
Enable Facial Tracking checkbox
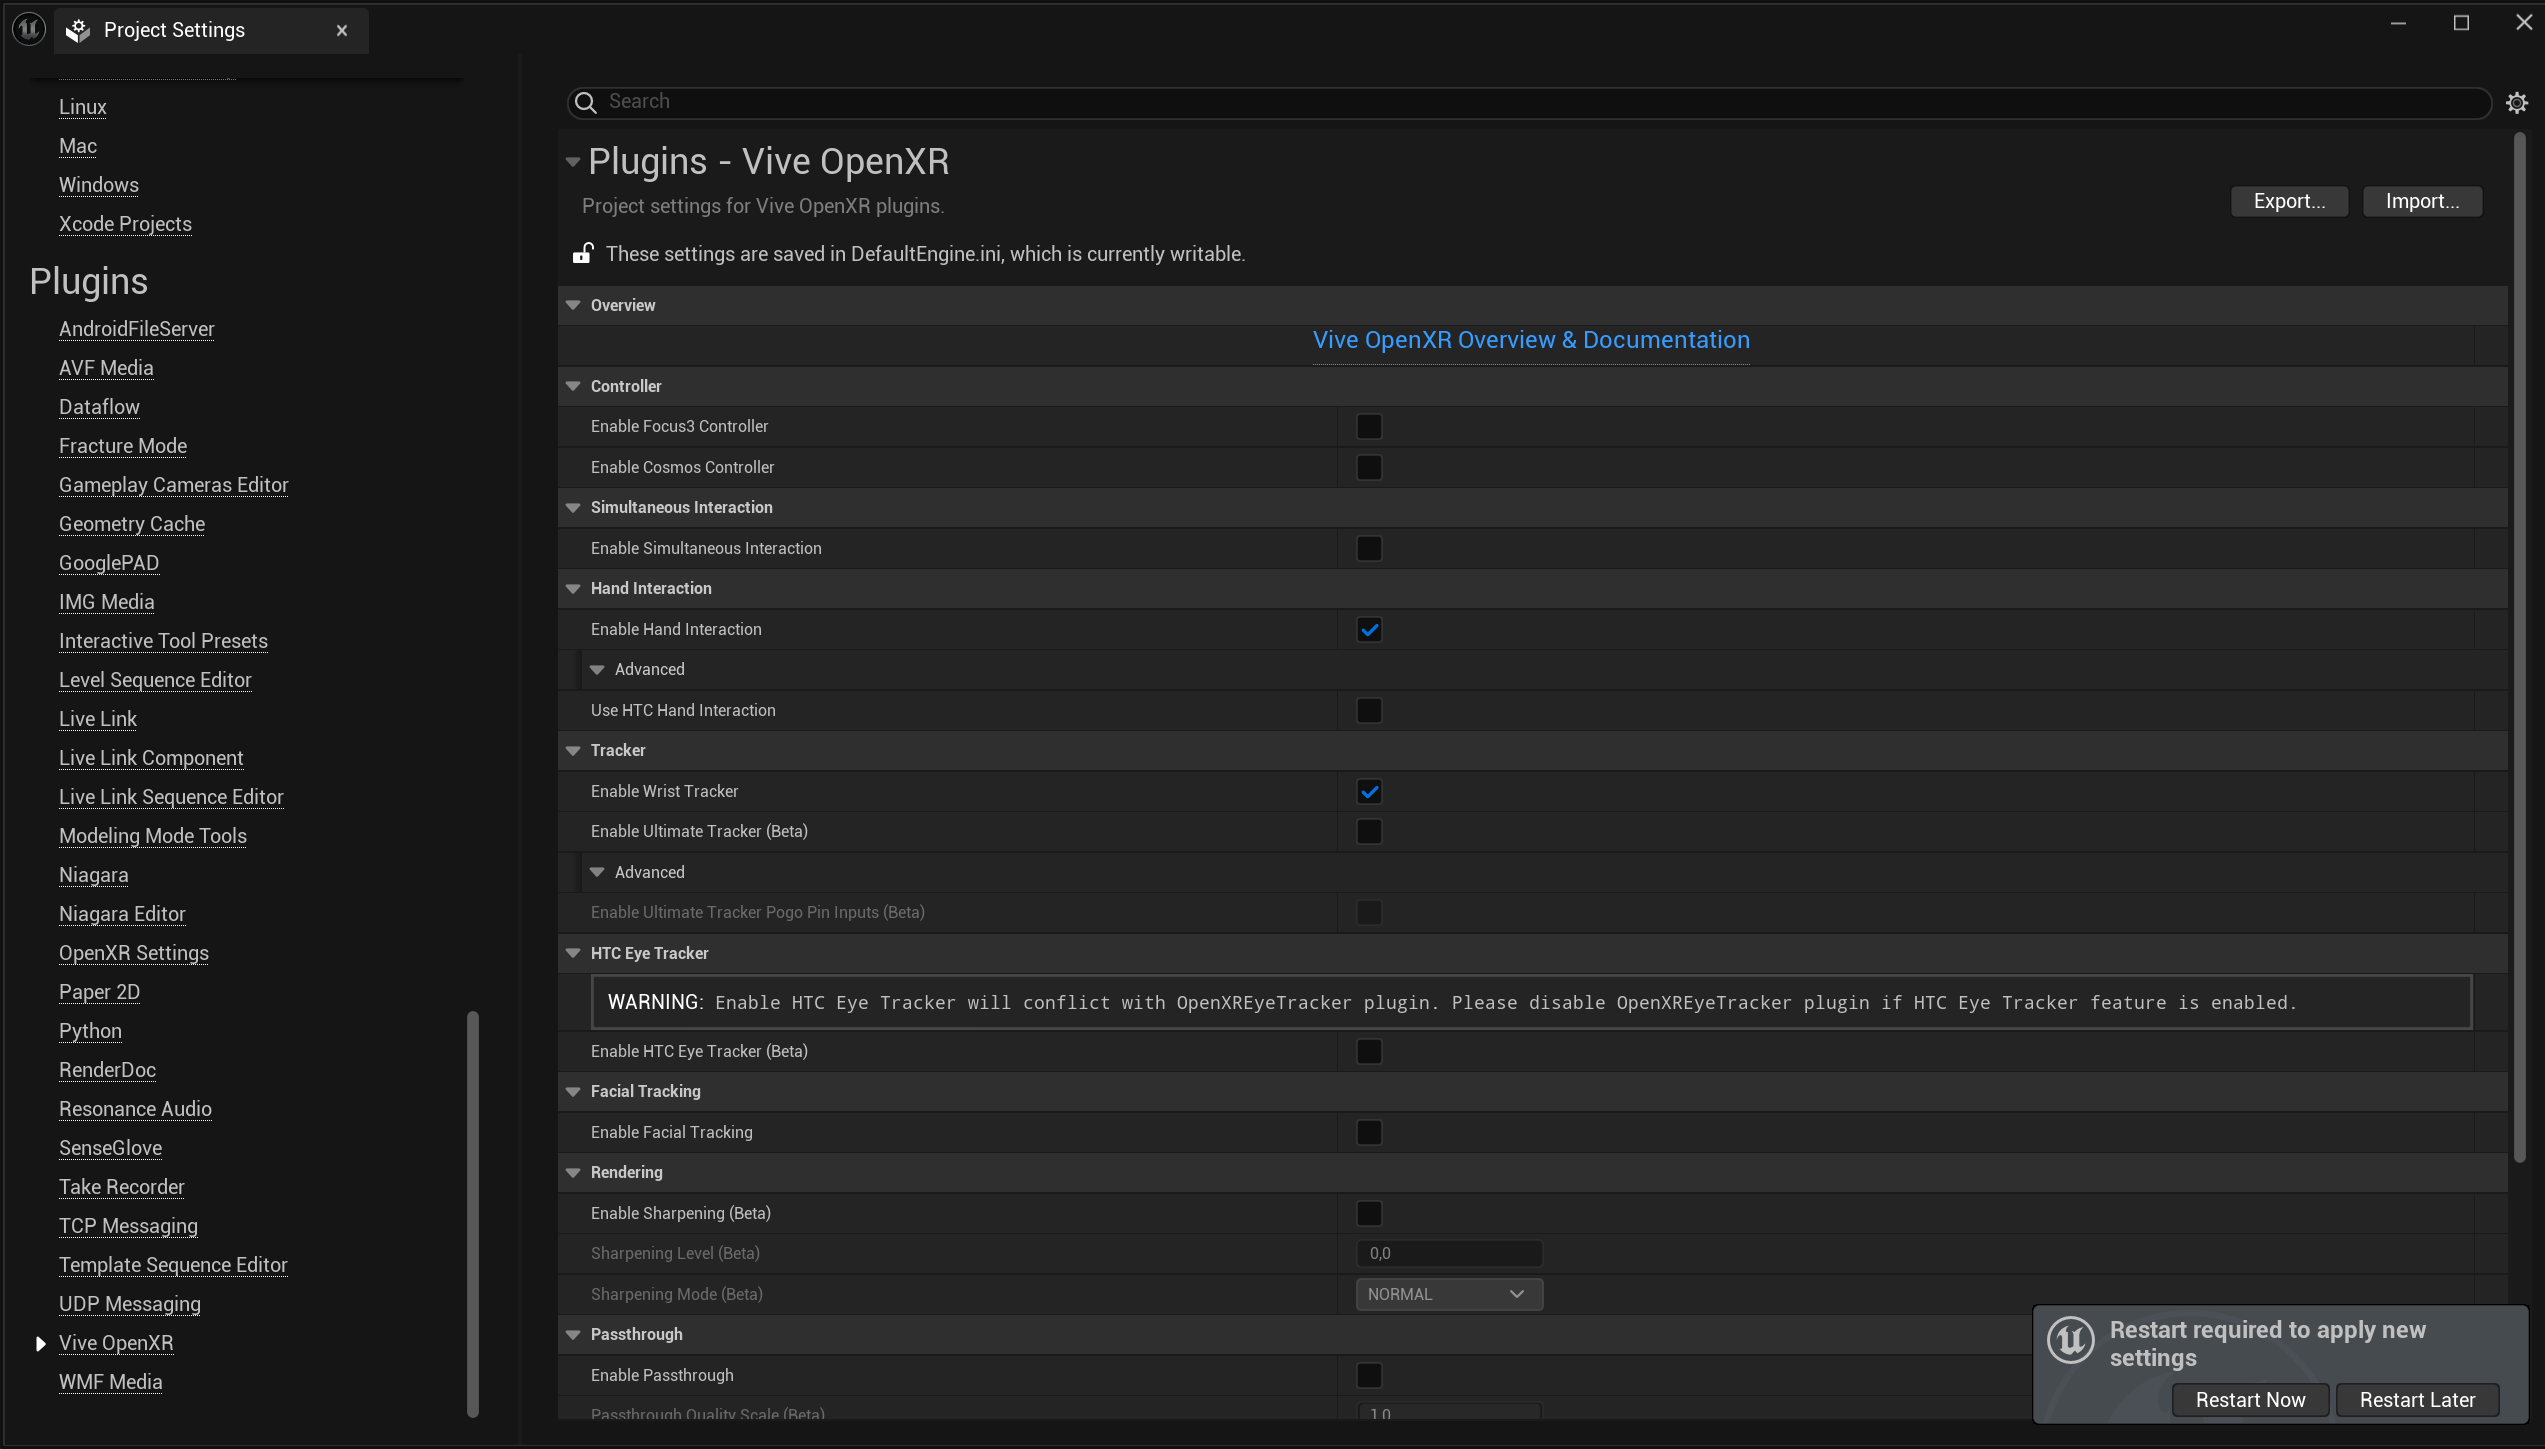coord(1370,1131)
